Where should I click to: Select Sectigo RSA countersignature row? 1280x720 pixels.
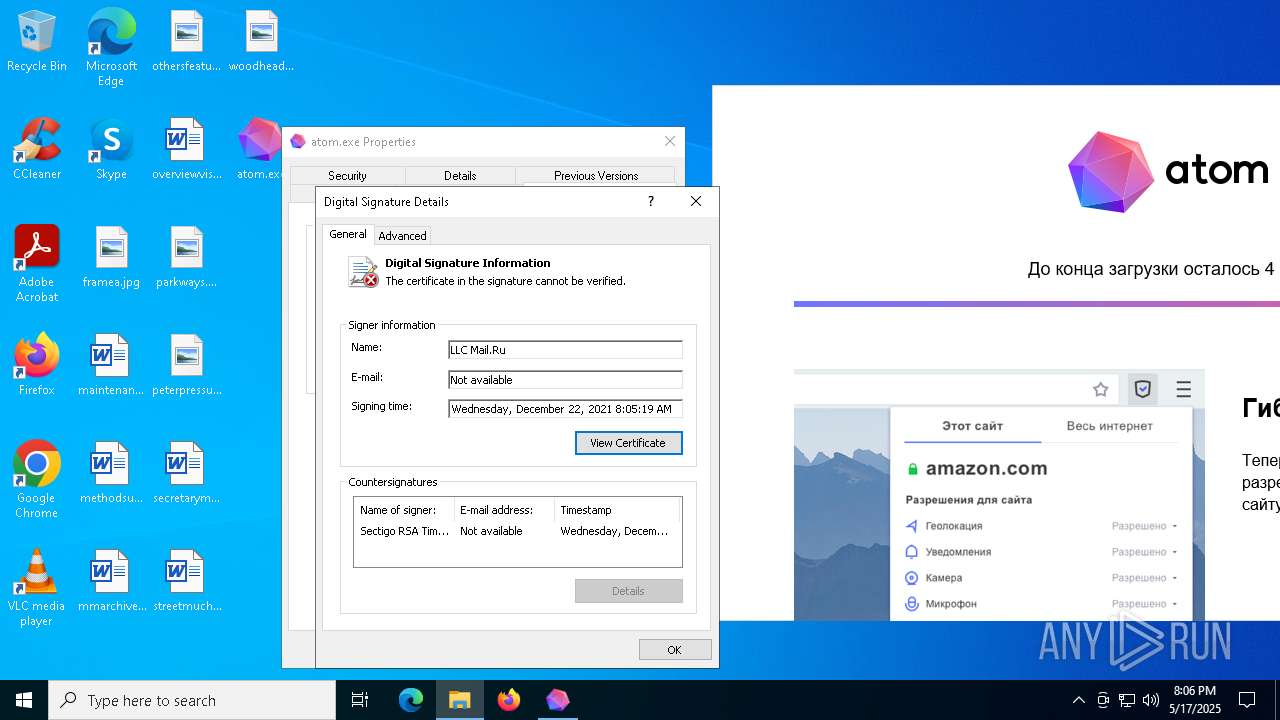[x=517, y=531]
